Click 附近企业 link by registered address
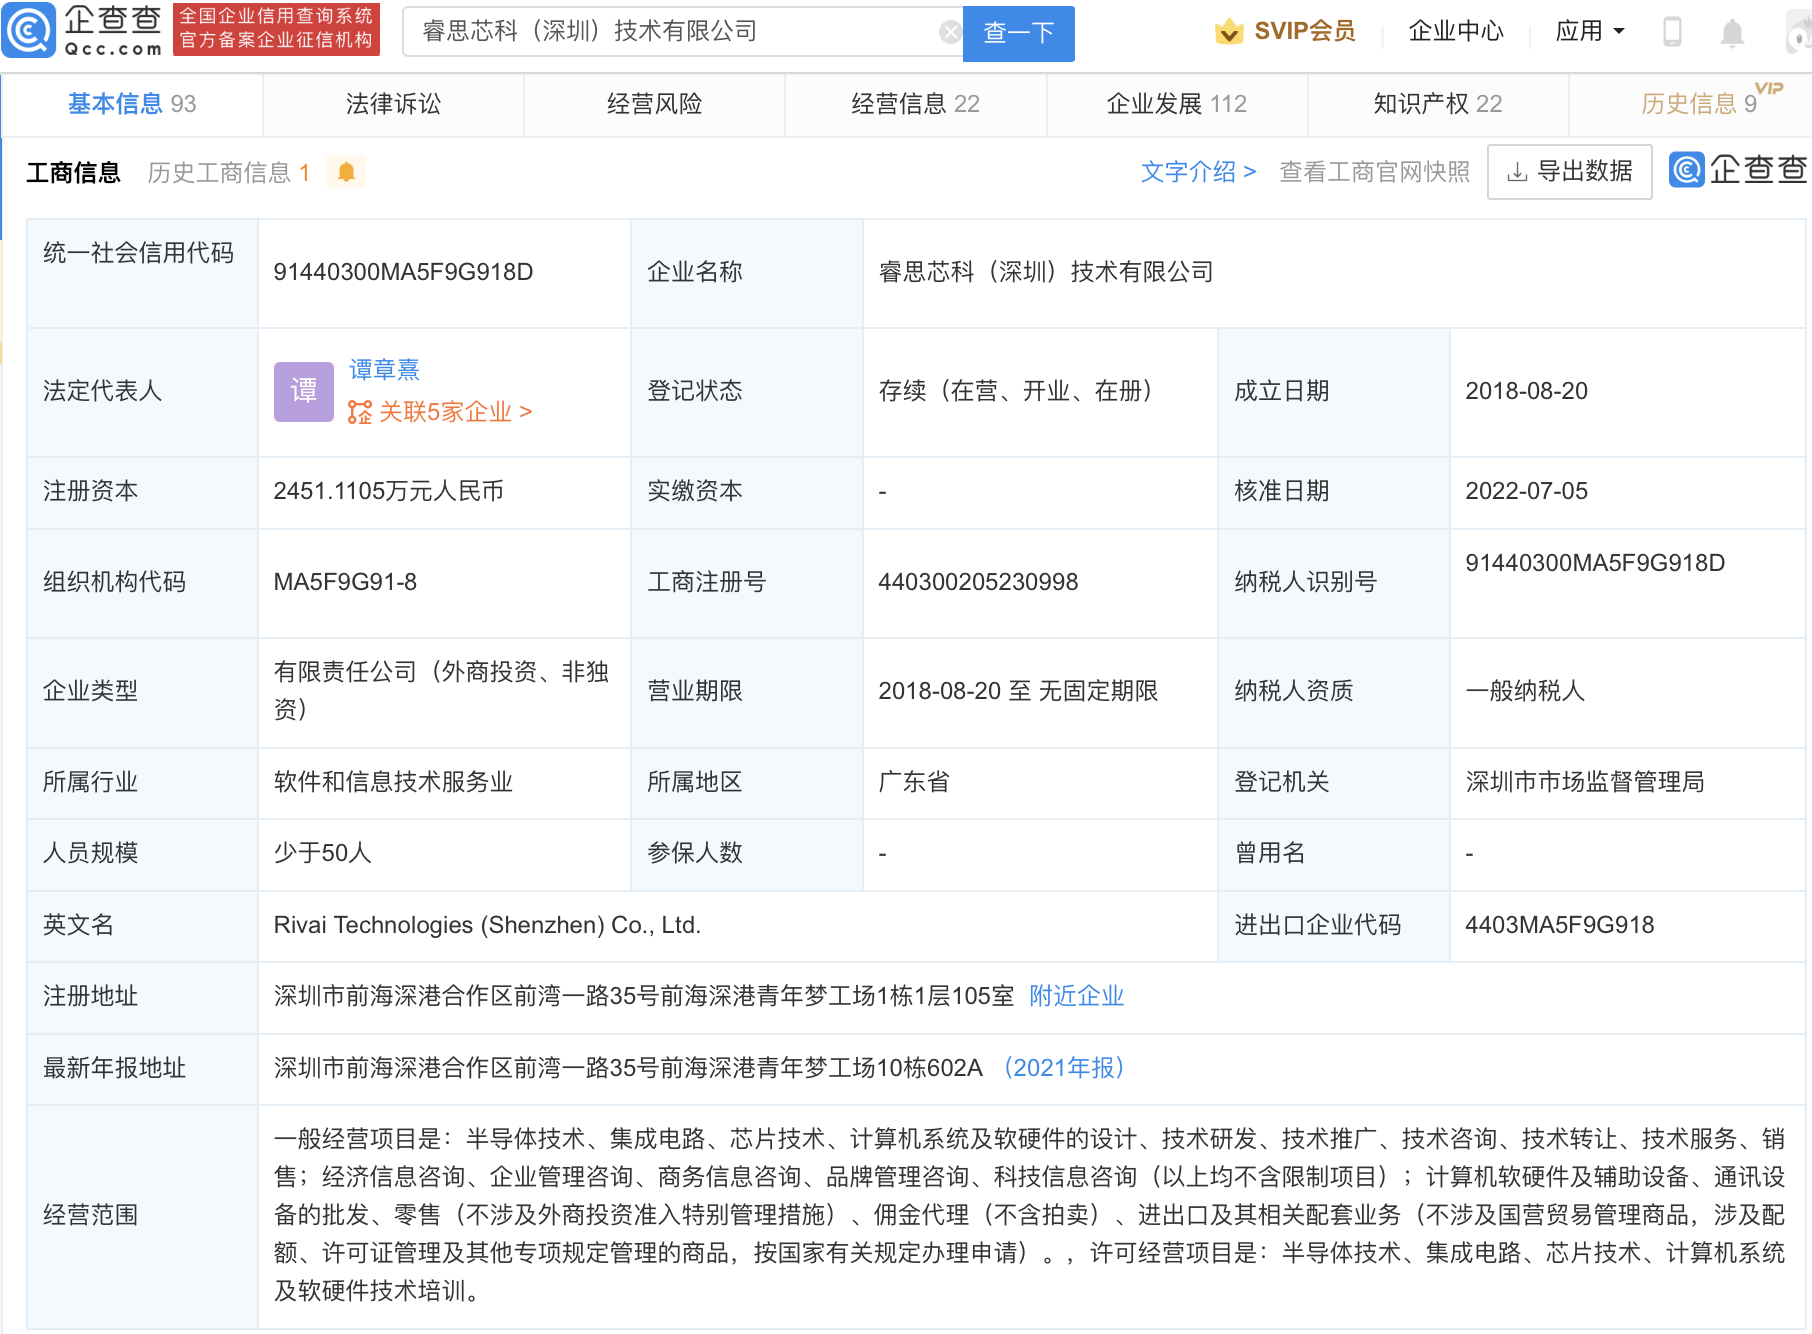 tap(1076, 996)
